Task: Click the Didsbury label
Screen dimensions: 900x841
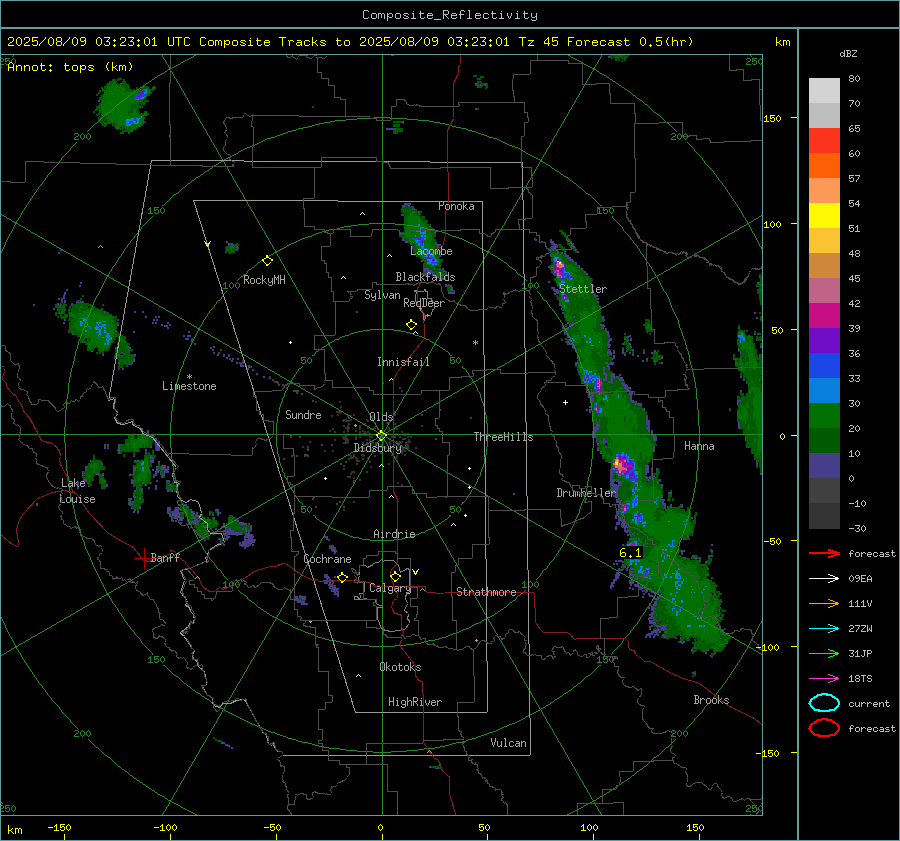Action: tap(377, 448)
